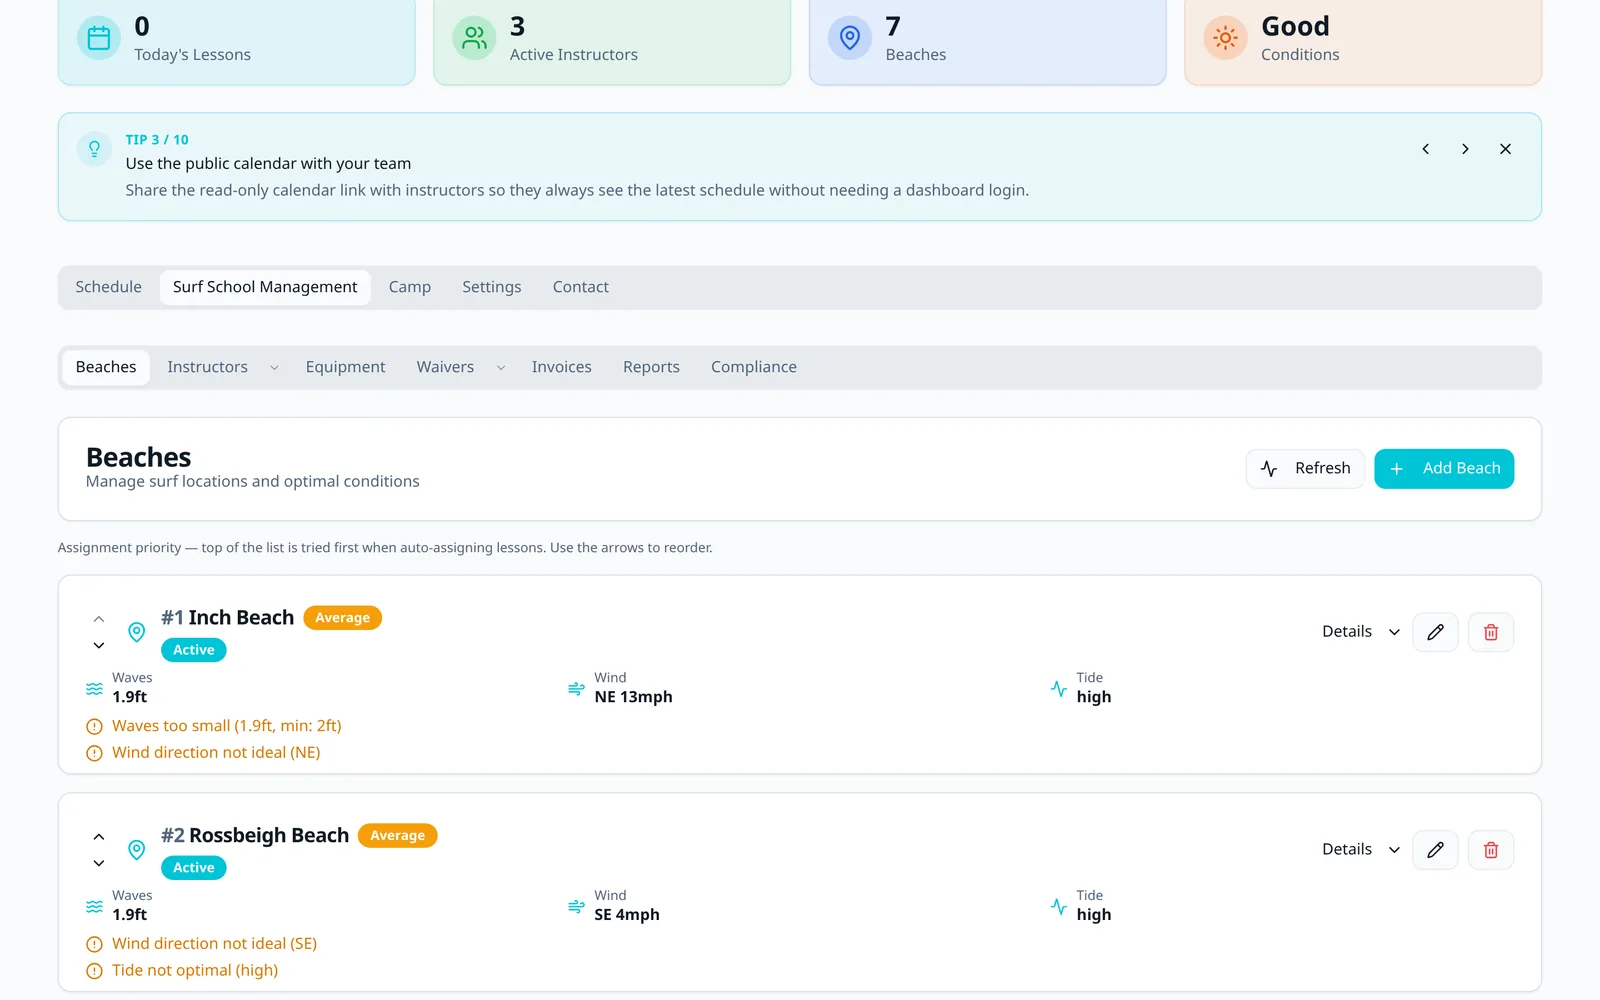Move Rossbeigh Beach down in priority
The width and height of the screenshot is (1600, 1000).
[x=99, y=863]
